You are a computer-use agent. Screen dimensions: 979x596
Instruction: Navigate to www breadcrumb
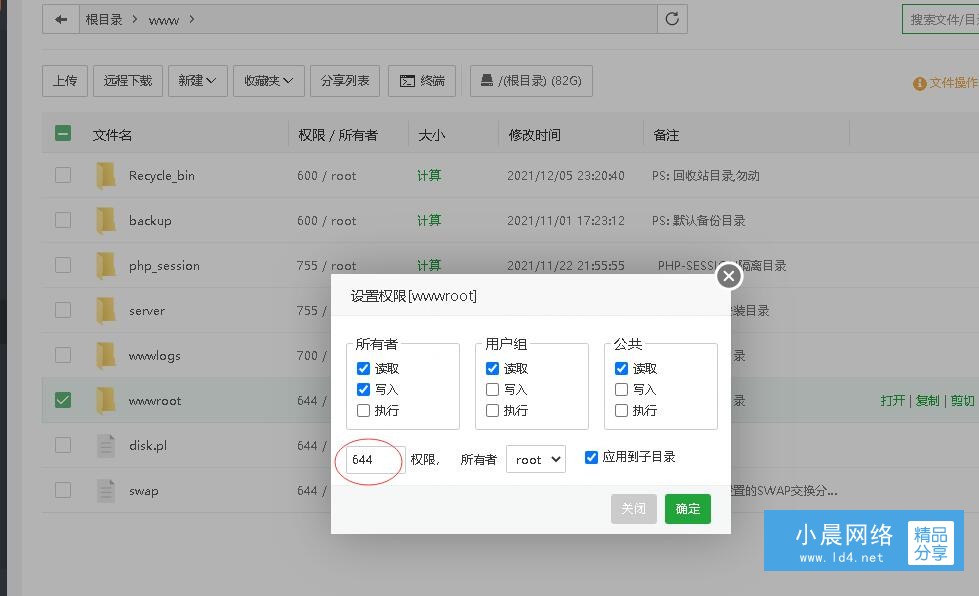tap(164, 20)
